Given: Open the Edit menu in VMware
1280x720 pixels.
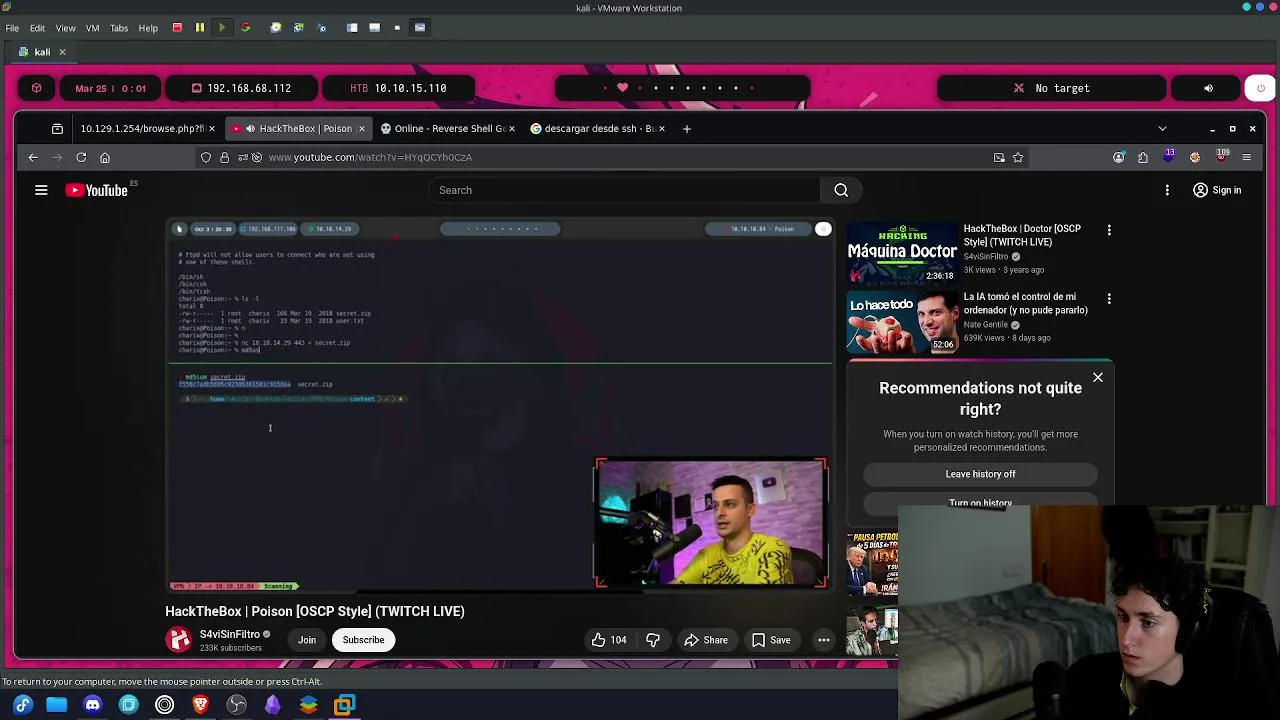Looking at the screenshot, I should tap(37, 28).
